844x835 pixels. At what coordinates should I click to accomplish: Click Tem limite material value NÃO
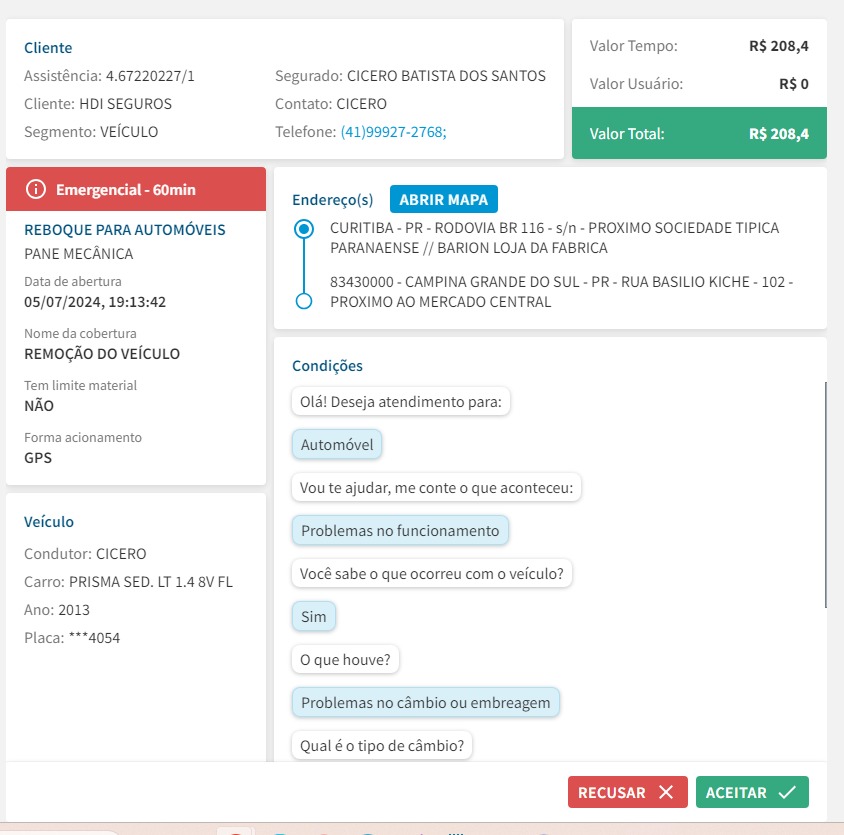click(x=39, y=406)
